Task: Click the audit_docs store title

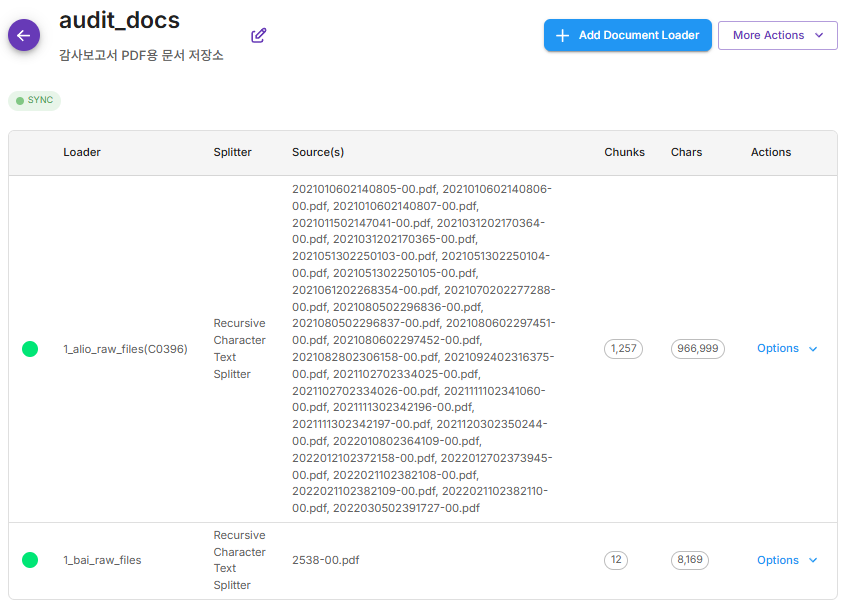Action: pyautogui.click(x=119, y=19)
